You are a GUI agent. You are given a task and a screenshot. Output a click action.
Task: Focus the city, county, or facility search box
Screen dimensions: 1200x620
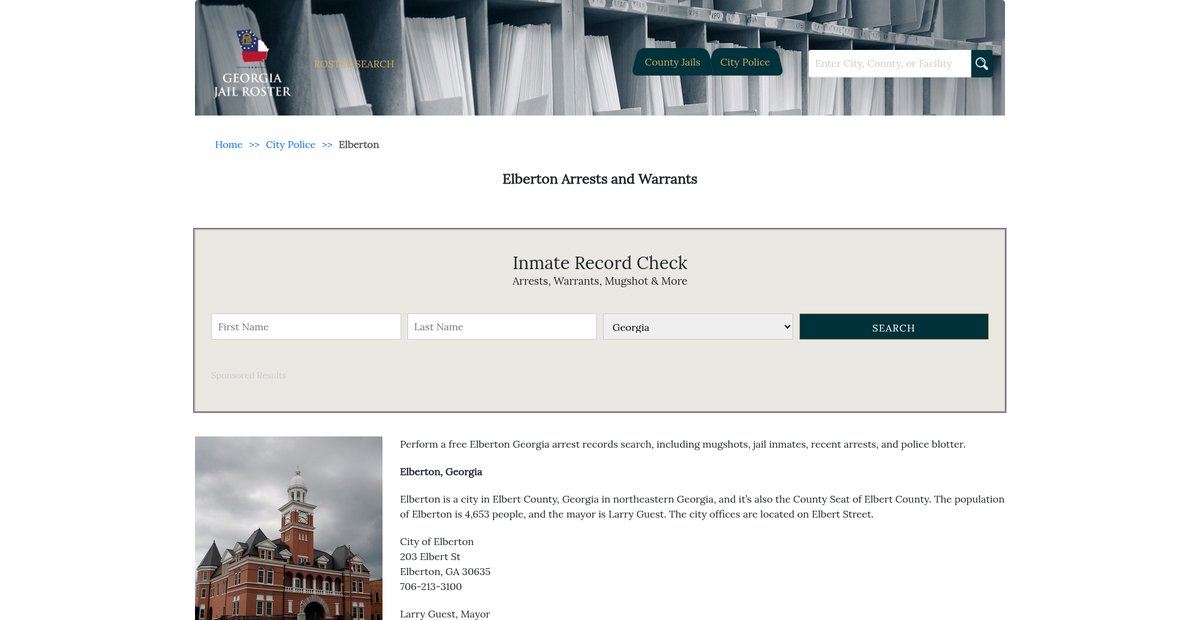(889, 64)
